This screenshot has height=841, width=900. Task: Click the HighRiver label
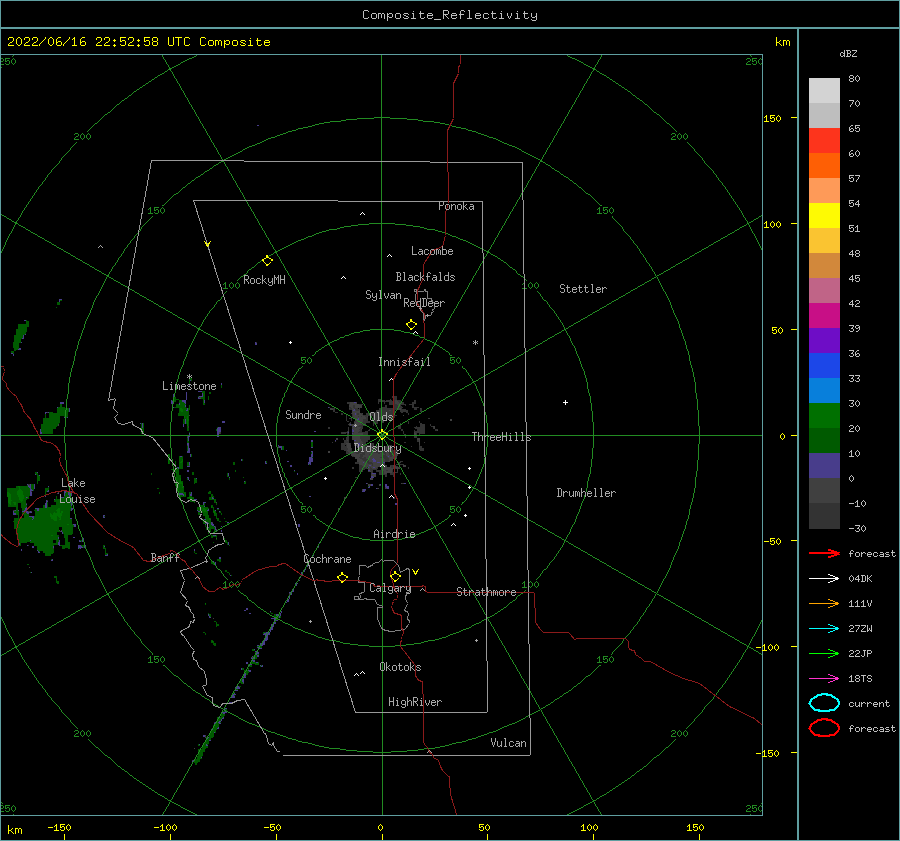click(415, 702)
